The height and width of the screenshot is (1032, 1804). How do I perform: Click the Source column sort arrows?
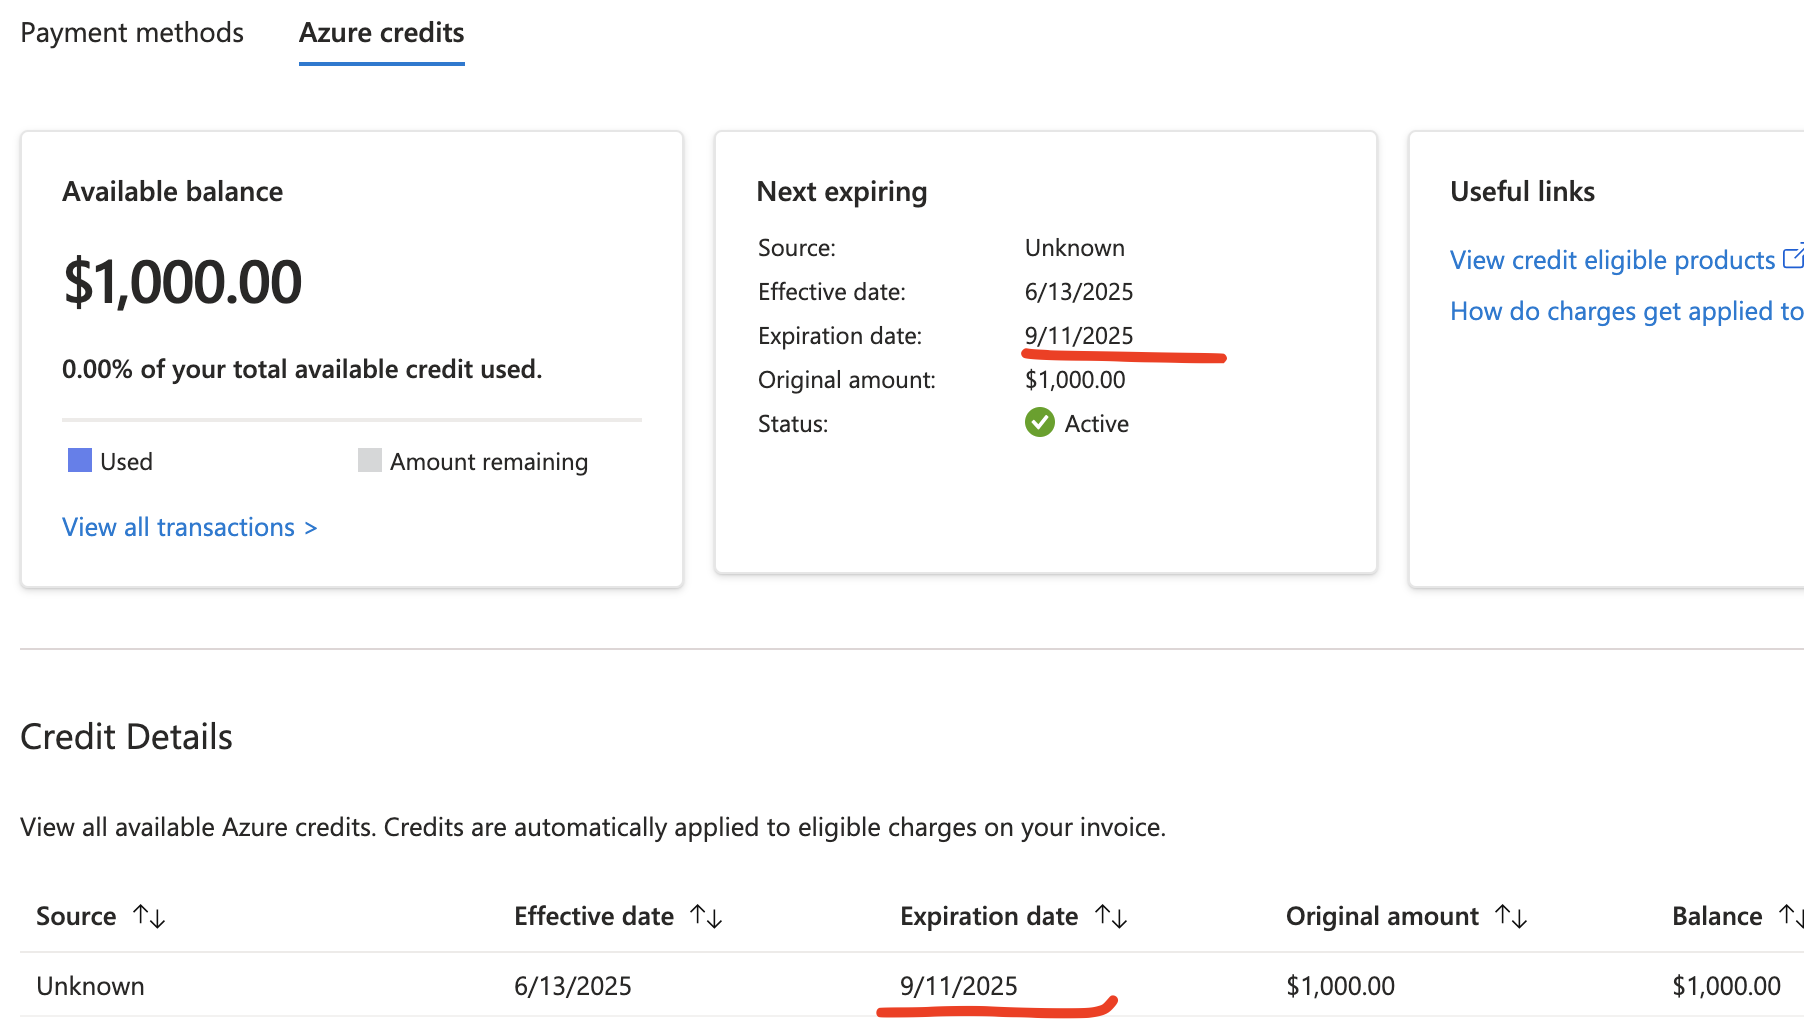[x=150, y=916]
